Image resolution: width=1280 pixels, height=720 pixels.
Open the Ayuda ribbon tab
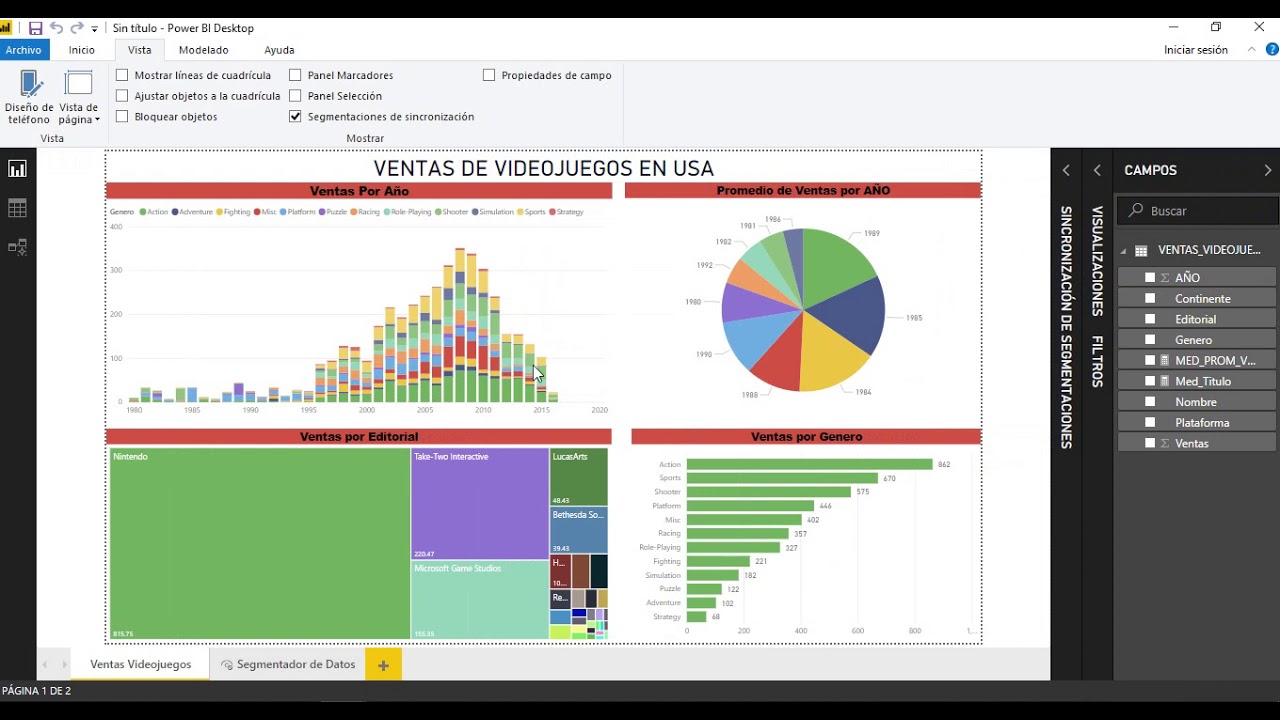279,50
